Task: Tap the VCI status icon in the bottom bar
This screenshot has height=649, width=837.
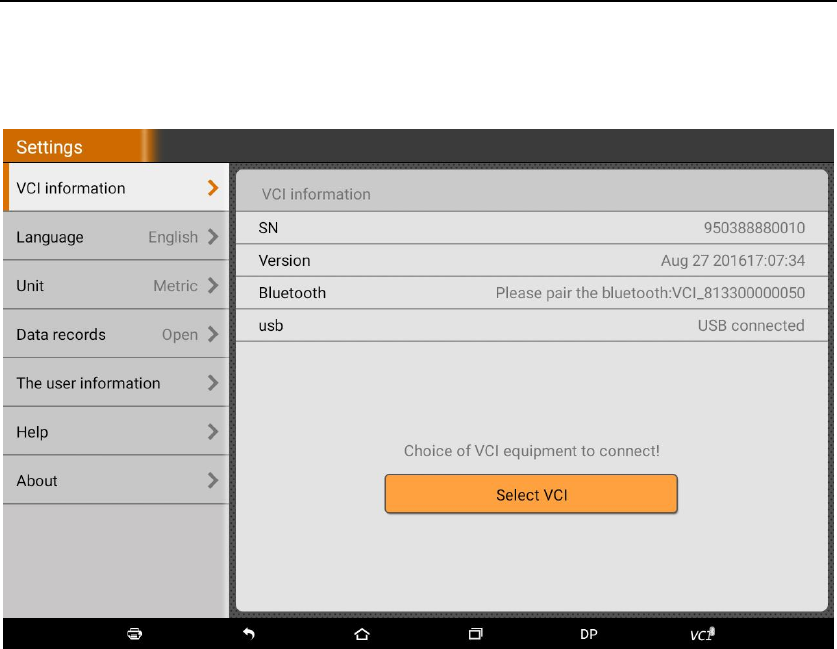Action: coord(702,634)
